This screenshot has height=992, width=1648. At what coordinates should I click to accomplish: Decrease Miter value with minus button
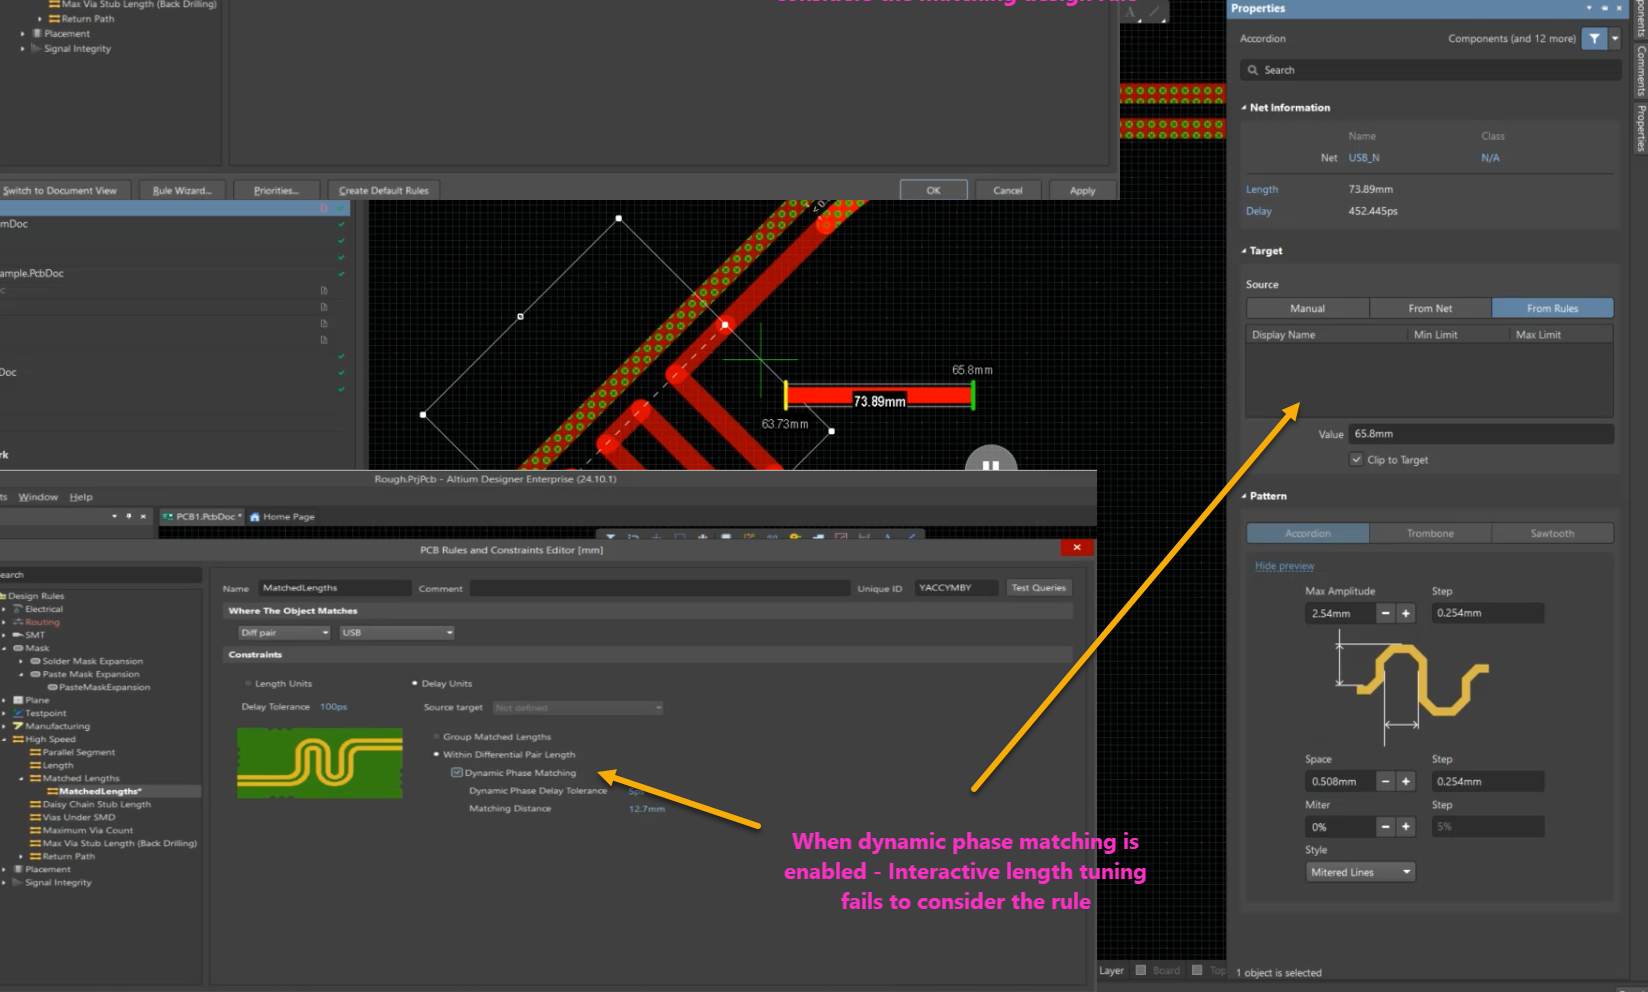coord(1386,826)
